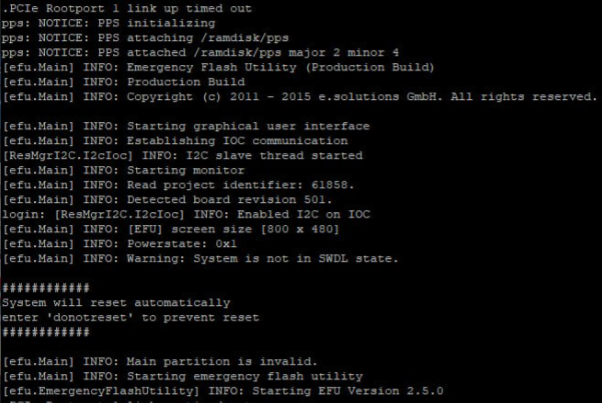602x403 pixels.
Task: Click the 'PPS attaching /ramdisk/pps' line
Action: pyautogui.click(x=135, y=38)
